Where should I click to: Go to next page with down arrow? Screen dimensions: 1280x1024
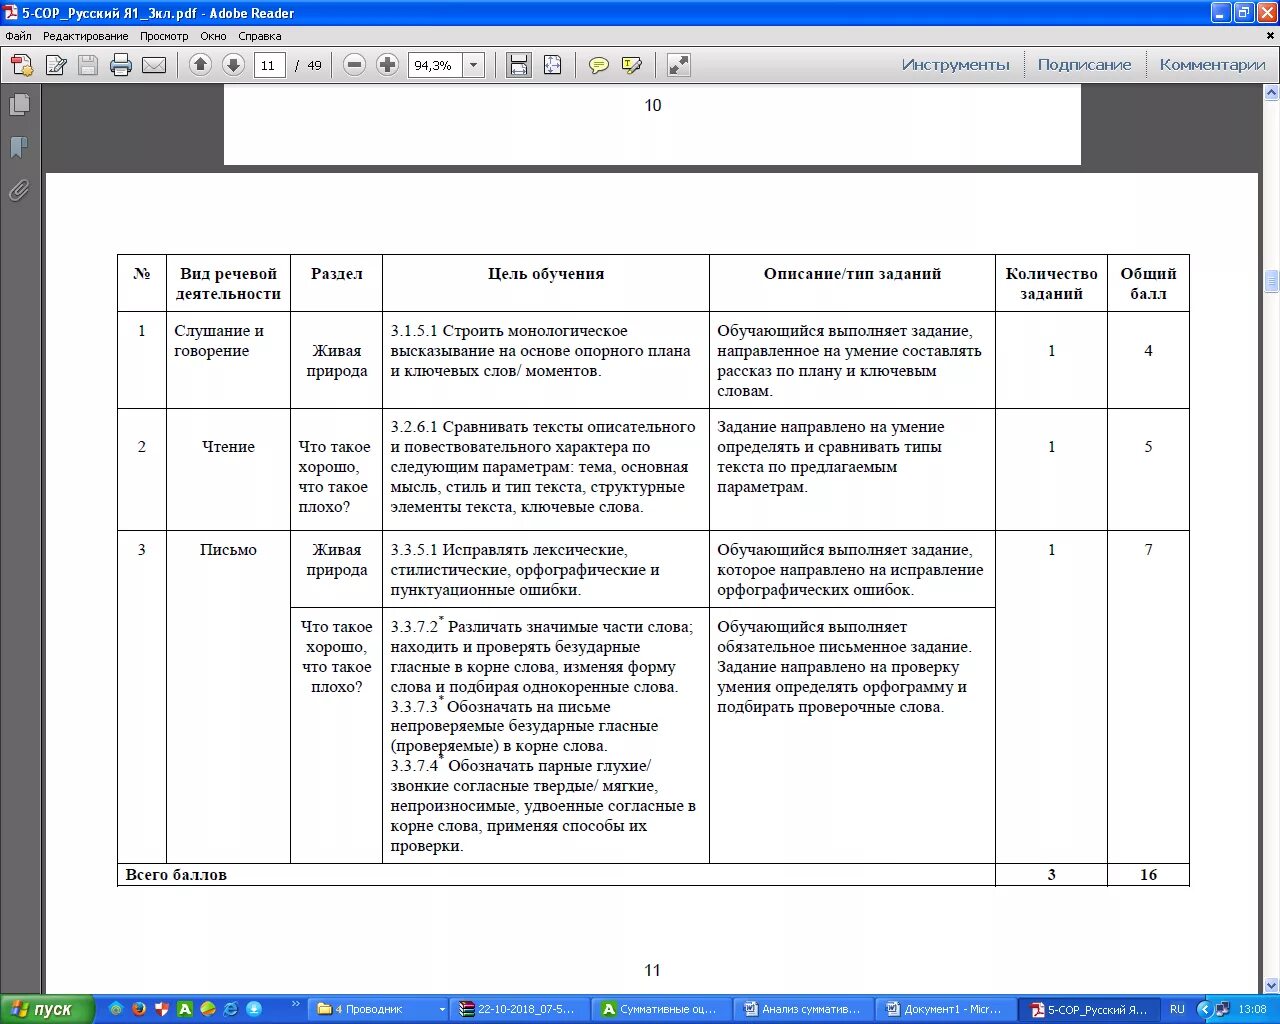(x=233, y=65)
